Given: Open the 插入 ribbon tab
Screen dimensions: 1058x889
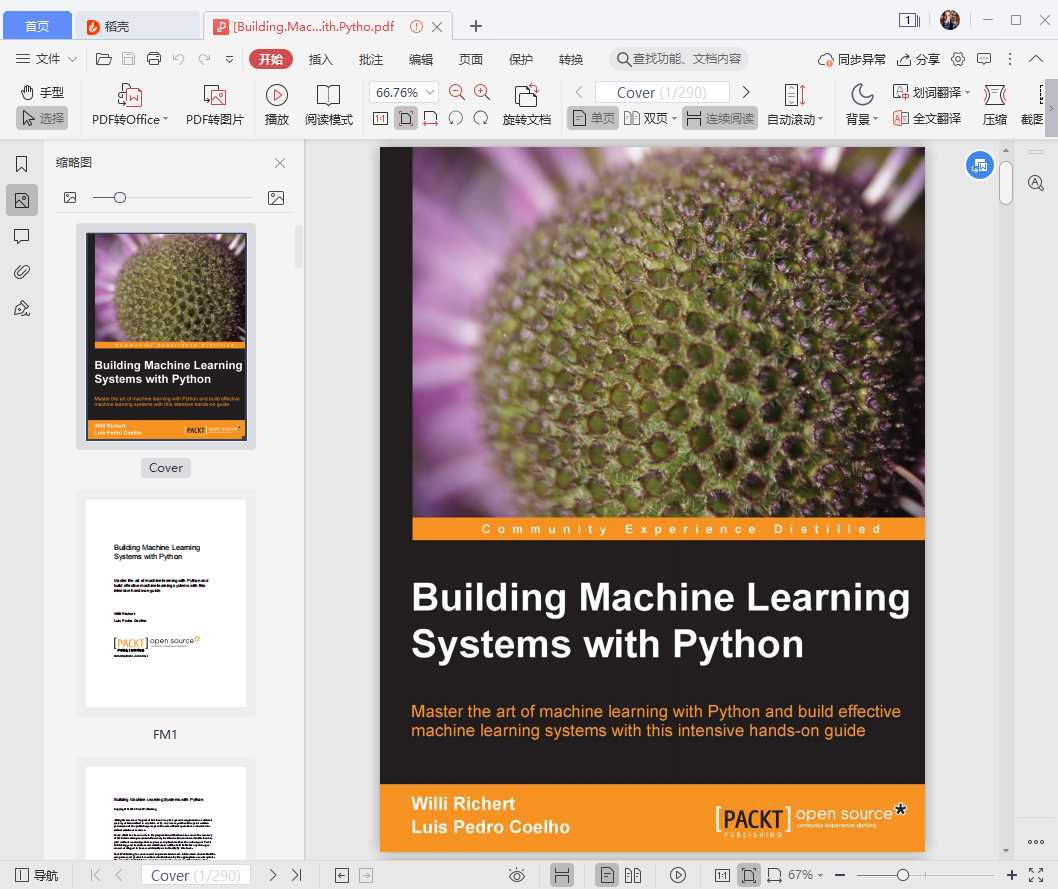Looking at the screenshot, I should pyautogui.click(x=321, y=59).
